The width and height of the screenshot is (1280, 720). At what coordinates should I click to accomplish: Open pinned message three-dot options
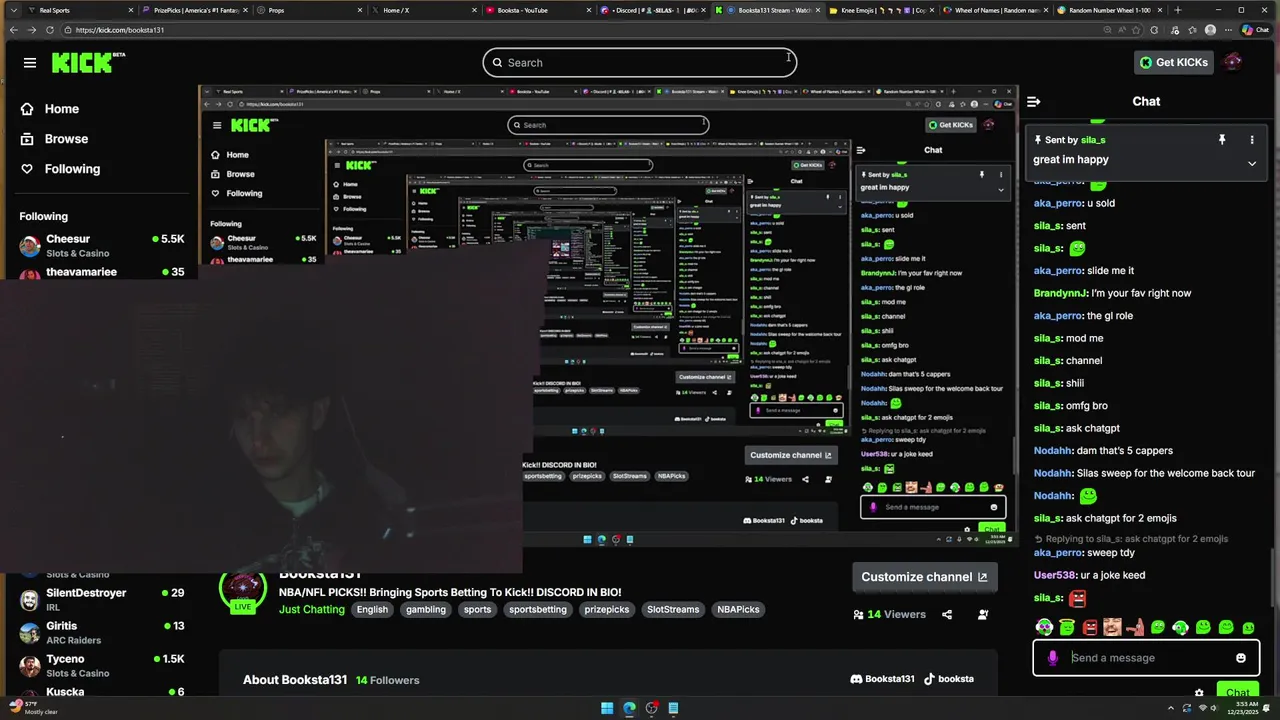[x=1251, y=140]
